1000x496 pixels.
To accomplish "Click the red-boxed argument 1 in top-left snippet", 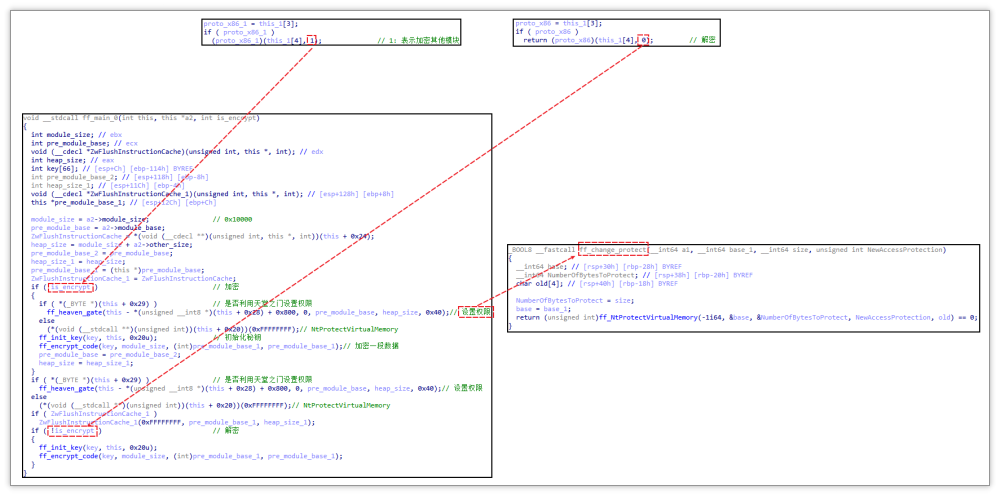I will 313,40.
